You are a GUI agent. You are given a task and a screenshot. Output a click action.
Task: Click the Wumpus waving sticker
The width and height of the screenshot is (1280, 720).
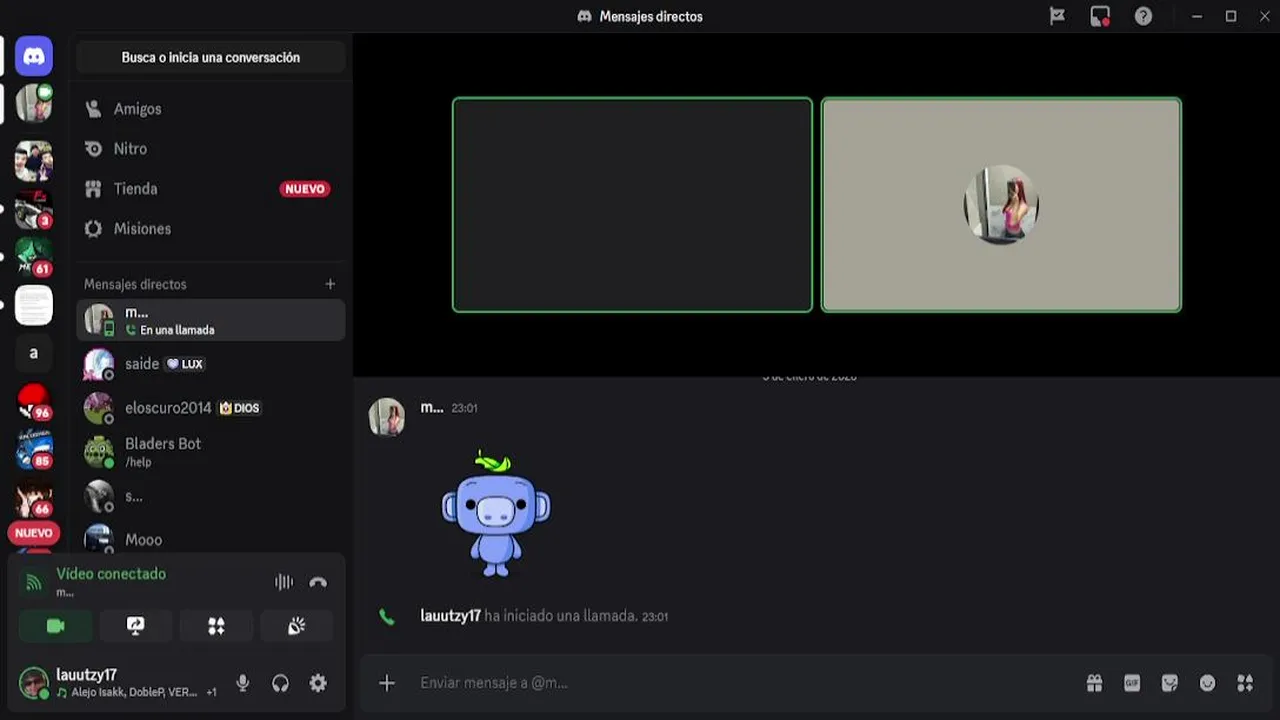click(x=496, y=514)
